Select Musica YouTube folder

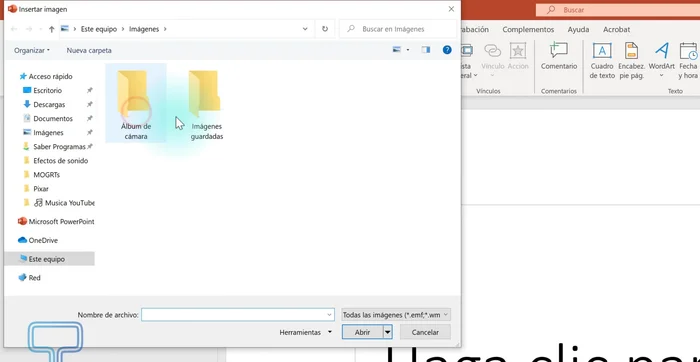click(x=65, y=203)
